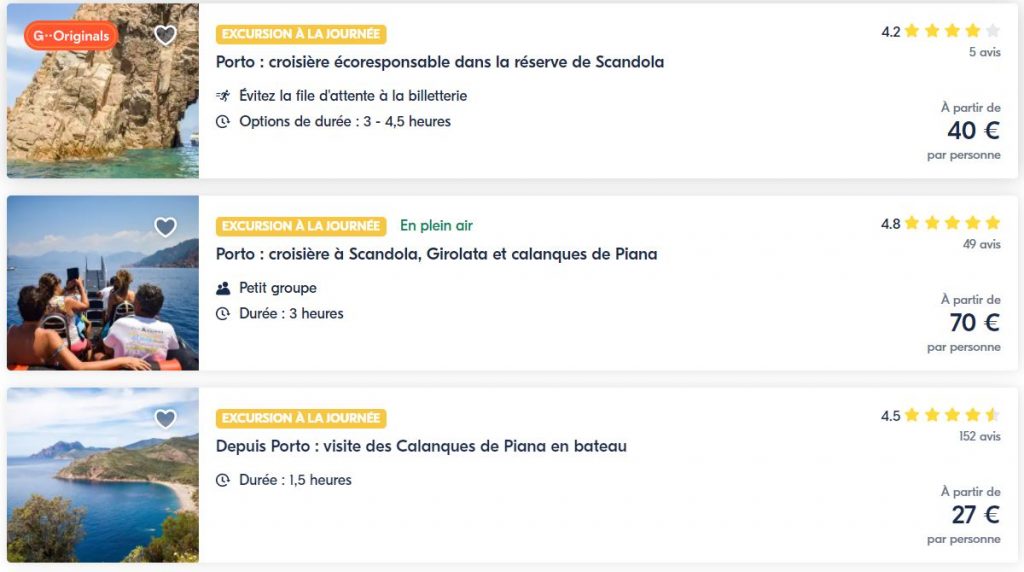Click the Petit groupe people icon
This screenshot has width=1024, height=572.
coord(223,288)
